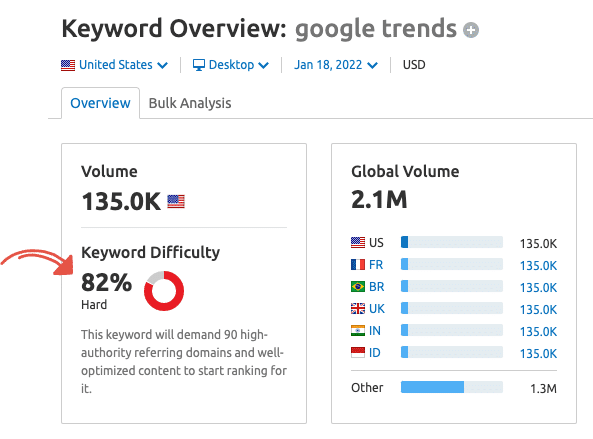Click the BR country link
This screenshot has width=593, height=439.
point(377,287)
